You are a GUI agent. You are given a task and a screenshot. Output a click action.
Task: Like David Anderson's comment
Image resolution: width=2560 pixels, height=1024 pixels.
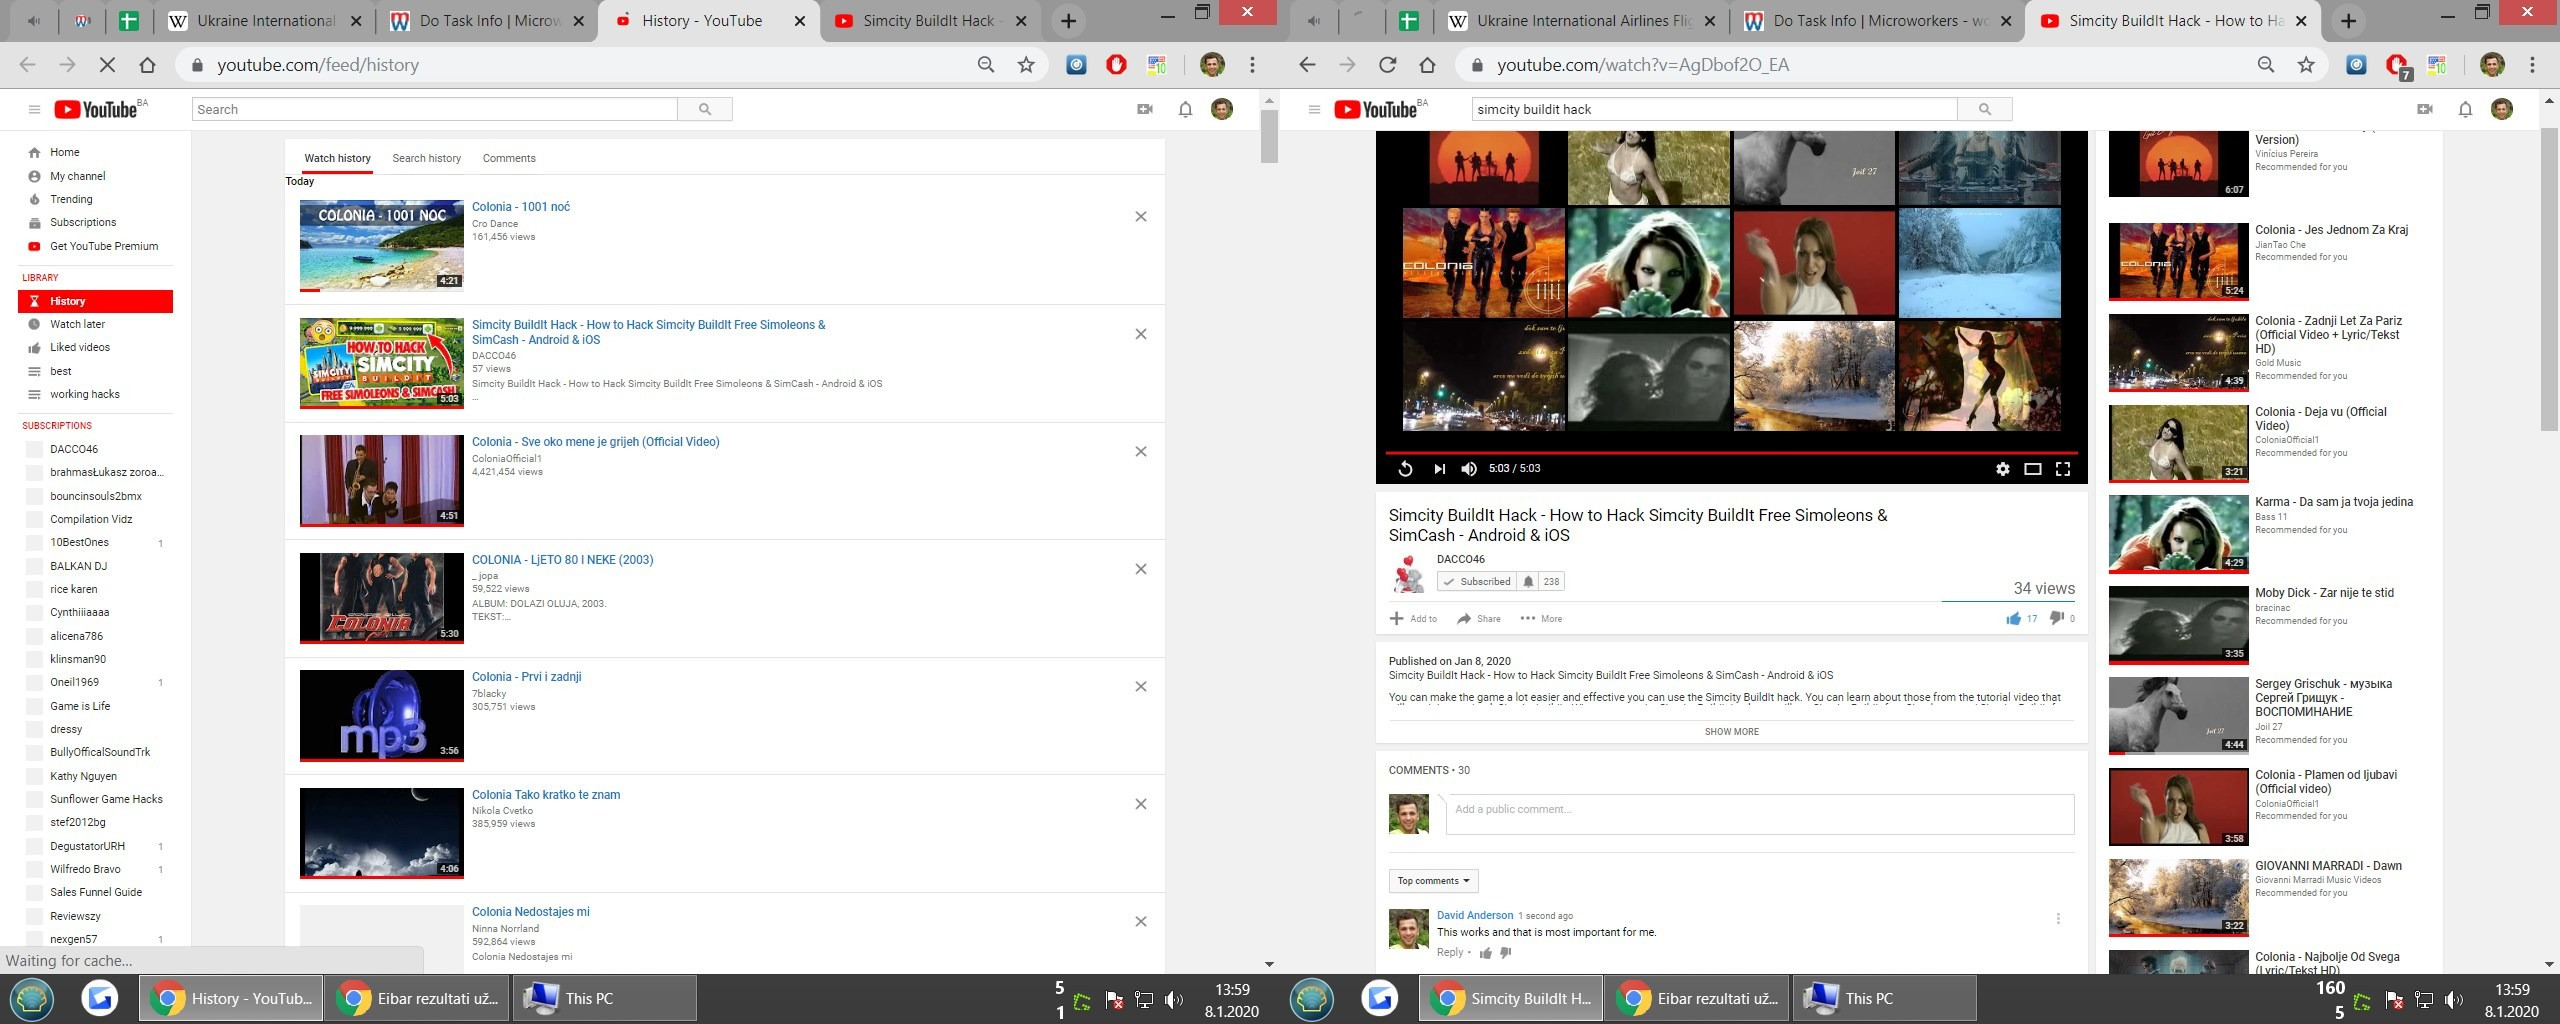pos(1486,953)
